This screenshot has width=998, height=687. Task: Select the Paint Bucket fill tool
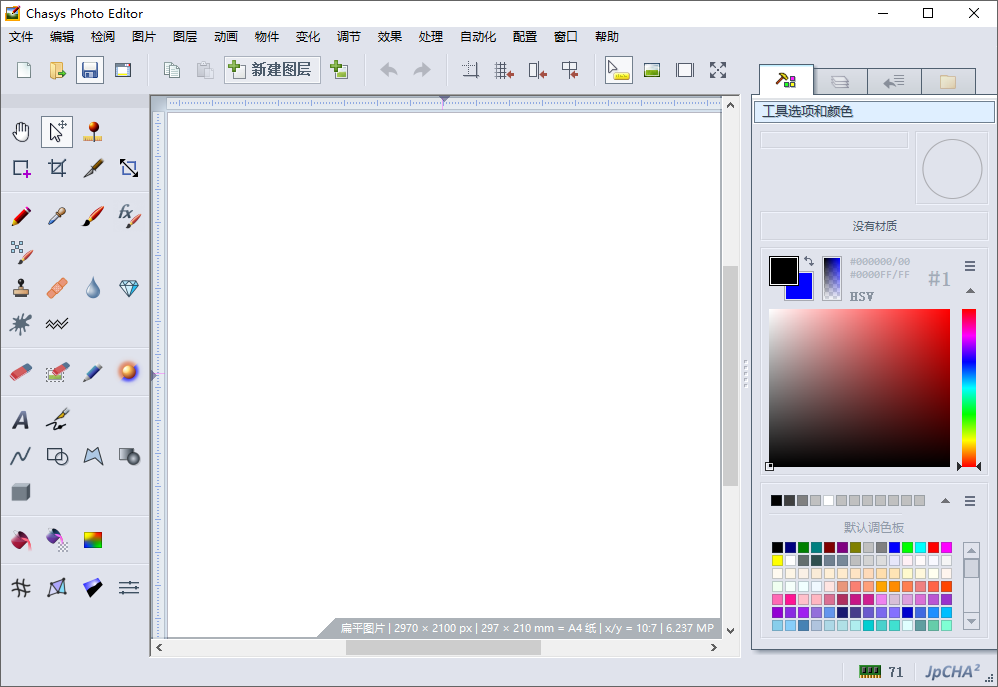(x=21, y=540)
